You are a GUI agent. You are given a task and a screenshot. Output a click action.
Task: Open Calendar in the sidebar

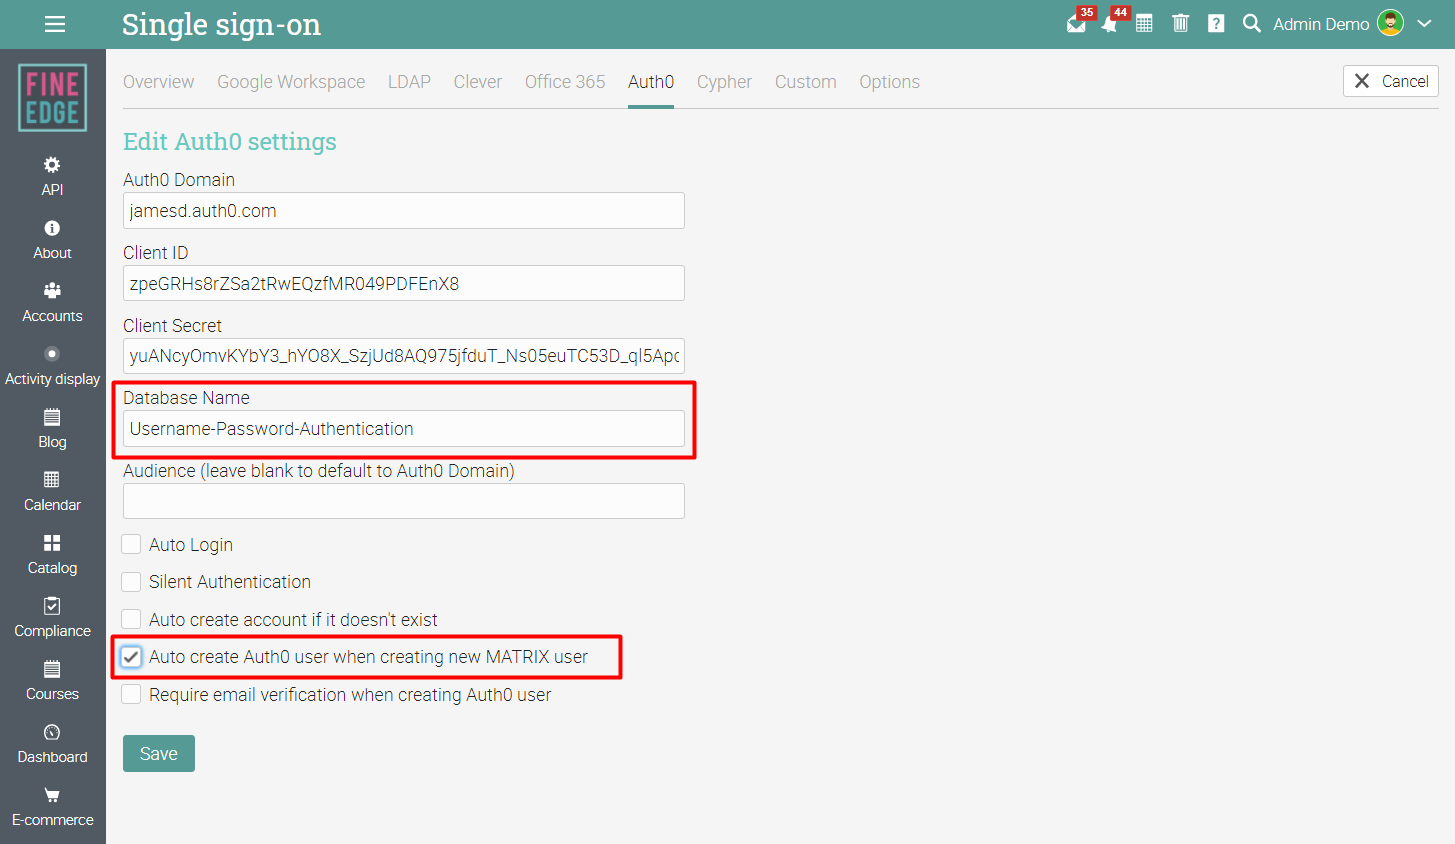pyautogui.click(x=52, y=492)
